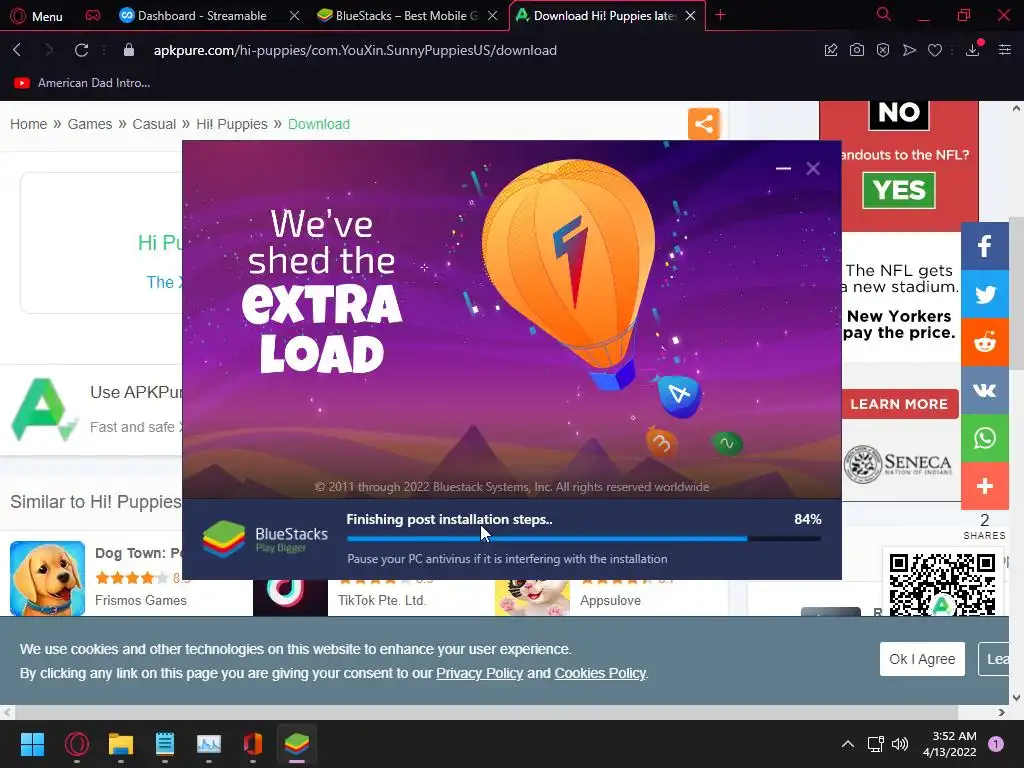Minimize the BlueStacks installer dialog
Image resolution: width=1024 pixels, height=768 pixels.
(783, 168)
